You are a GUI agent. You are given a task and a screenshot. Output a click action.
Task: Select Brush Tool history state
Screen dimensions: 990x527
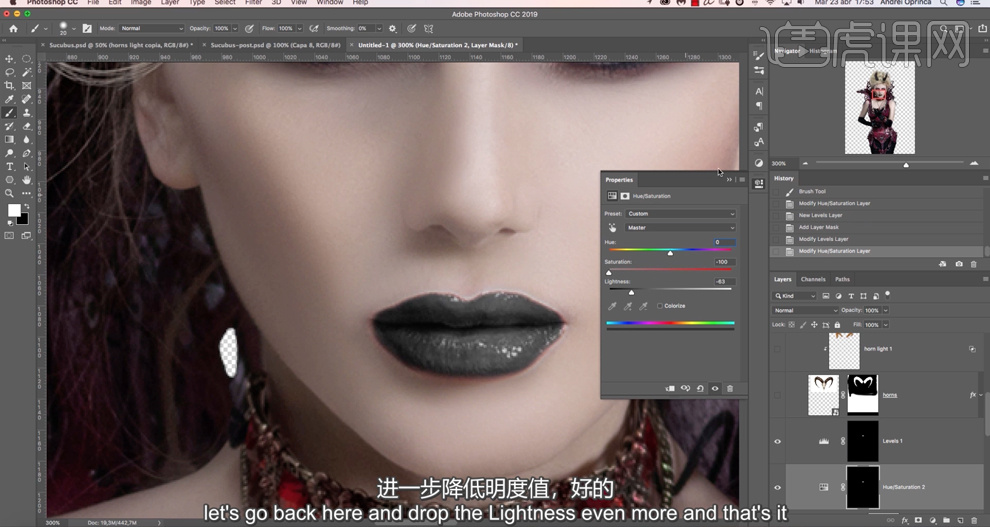(x=812, y=191)
